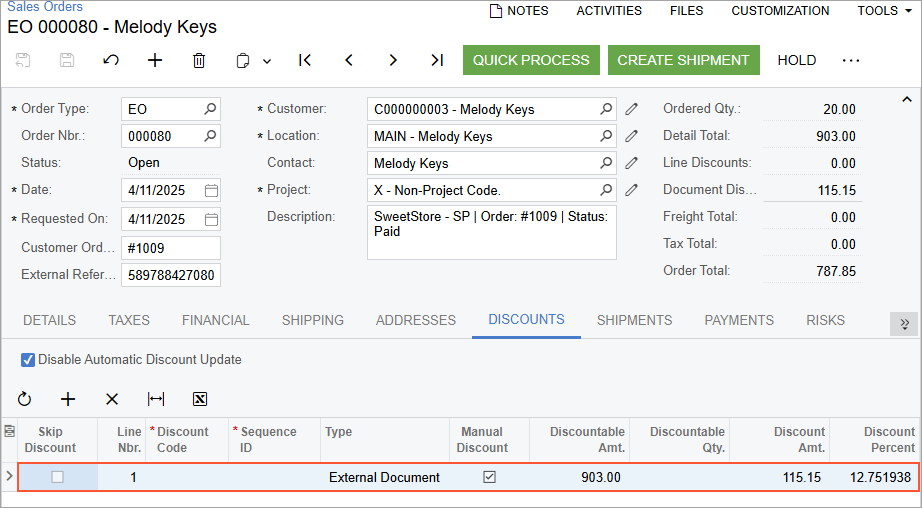Open the Details tab
Image resolution: width=922 pixels, height=508 pixels.
coord(50,320)
